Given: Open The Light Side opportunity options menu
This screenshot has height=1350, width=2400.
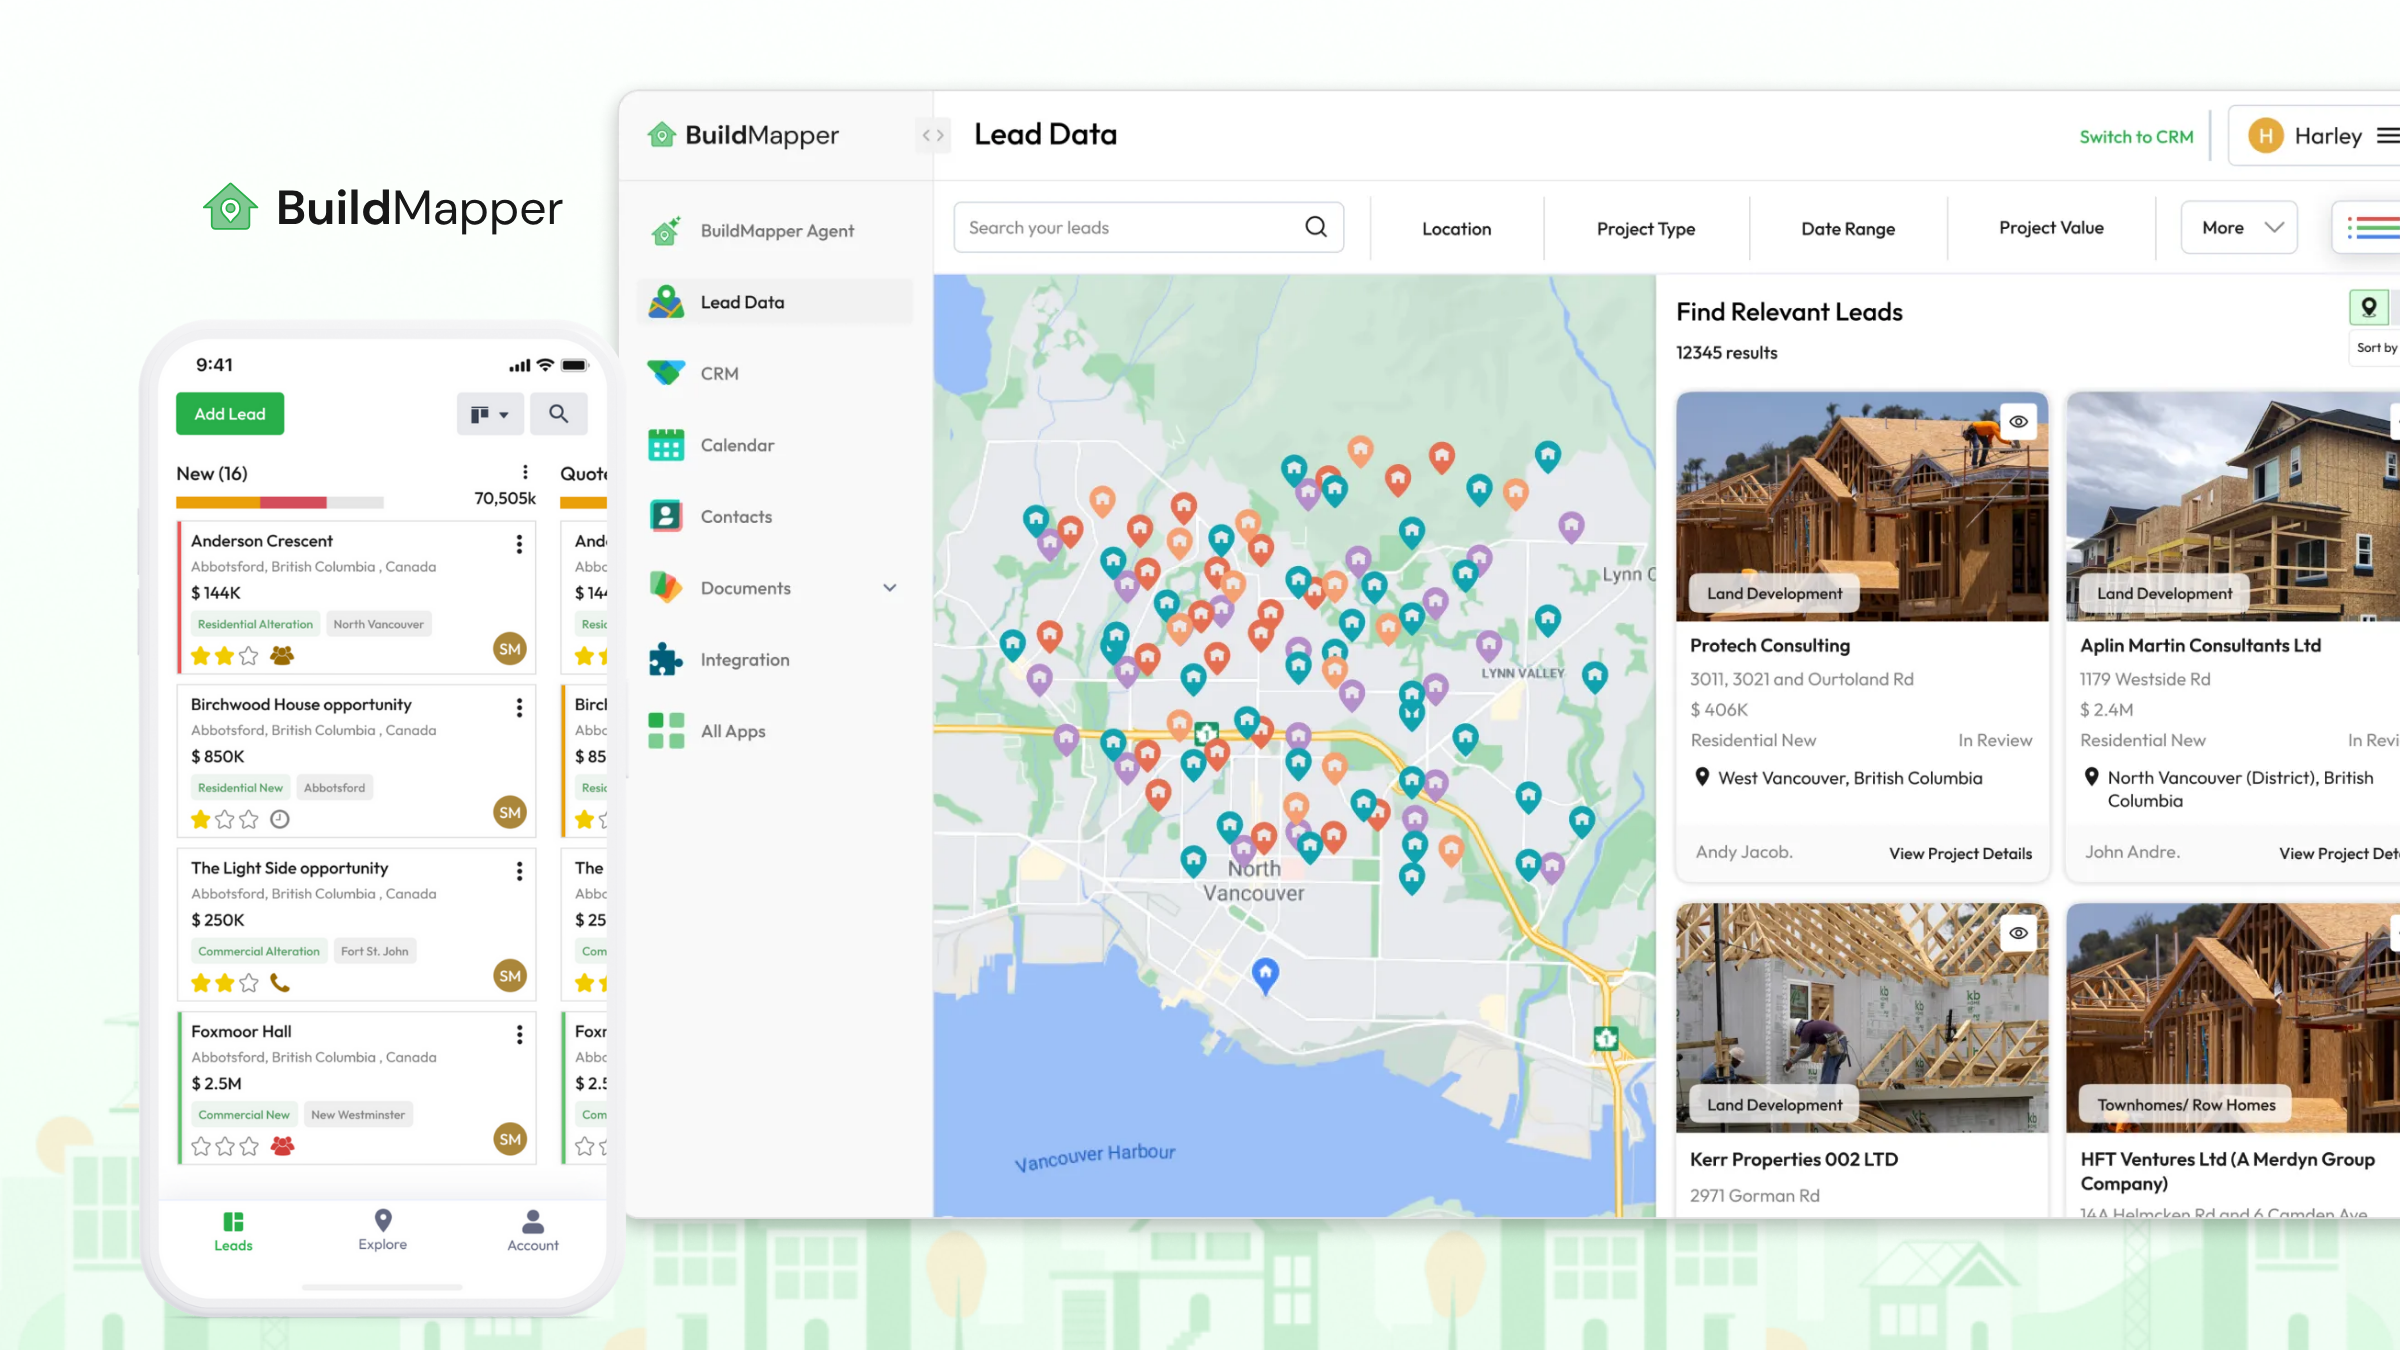Looking at the screenshot, I should click(519, 871).
